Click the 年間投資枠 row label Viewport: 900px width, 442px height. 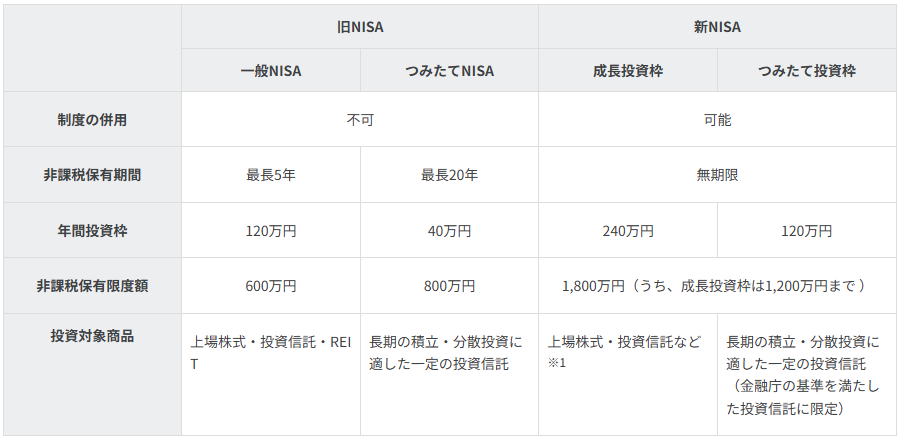point(92,231)
